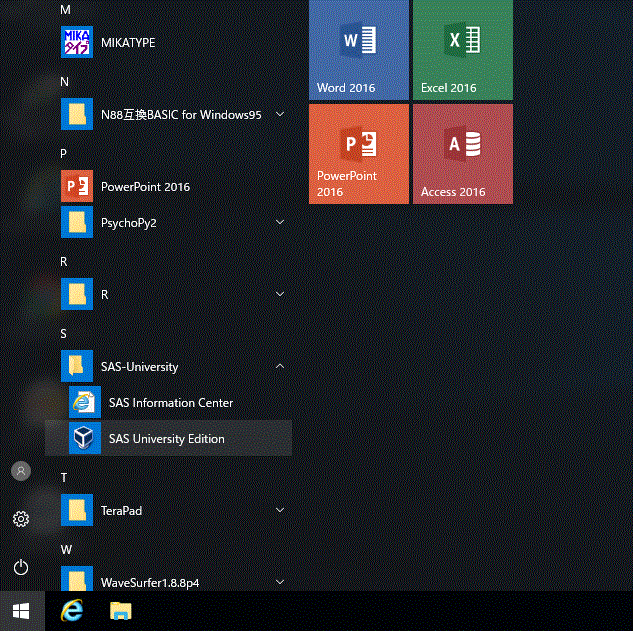Click the WaveSurfer1.8.8p4 label text

(x=150, y=583)
